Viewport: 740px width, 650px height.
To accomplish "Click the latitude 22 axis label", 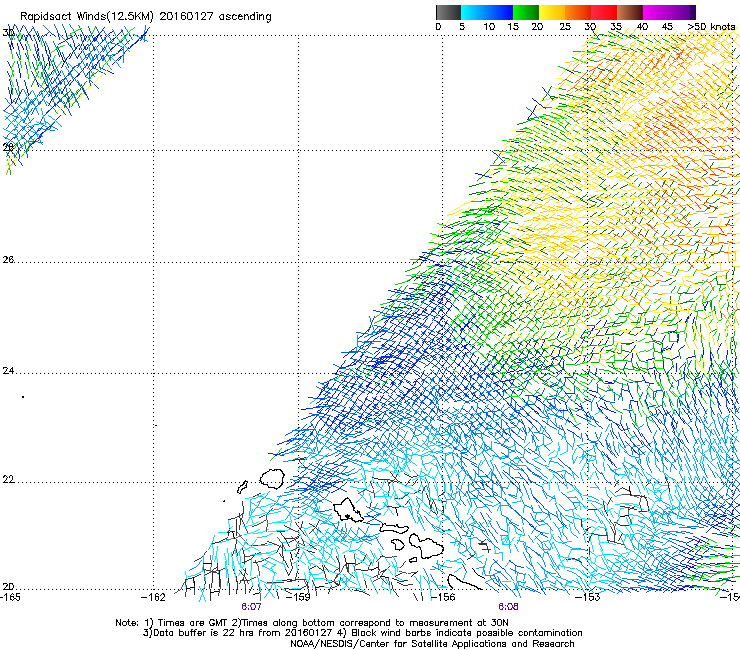I will [8, 479].
